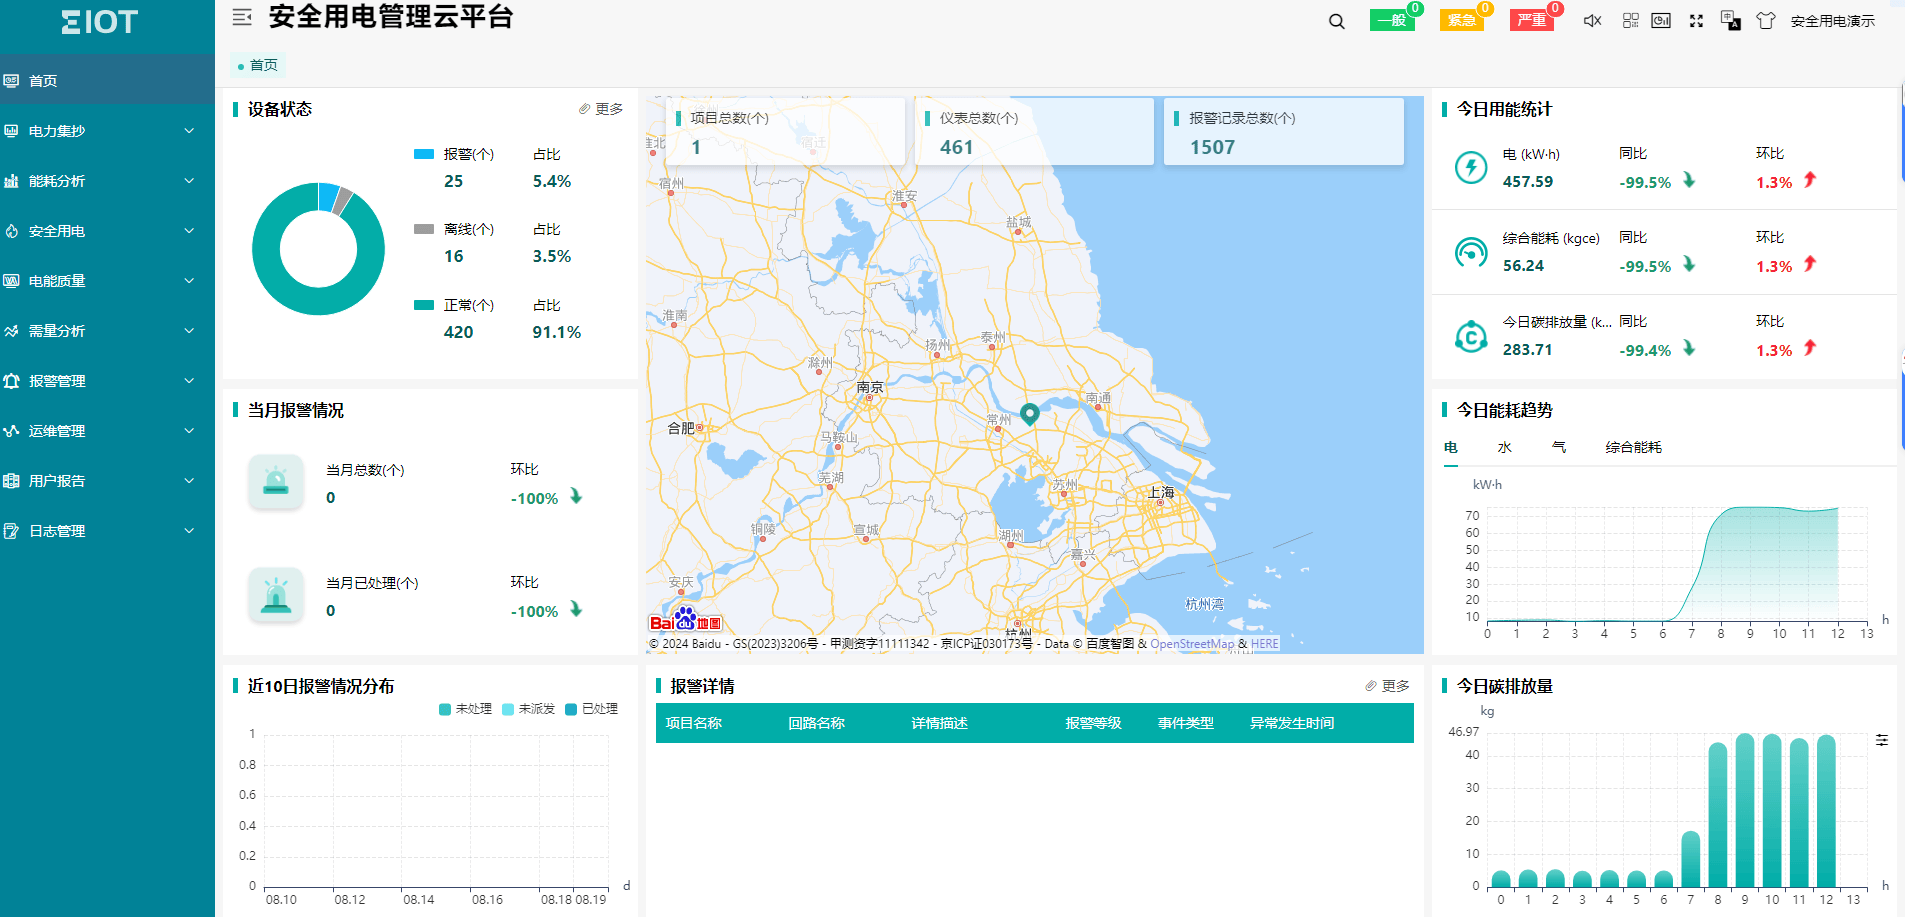Click 异常发生时间 column header

coord(1292,723)
